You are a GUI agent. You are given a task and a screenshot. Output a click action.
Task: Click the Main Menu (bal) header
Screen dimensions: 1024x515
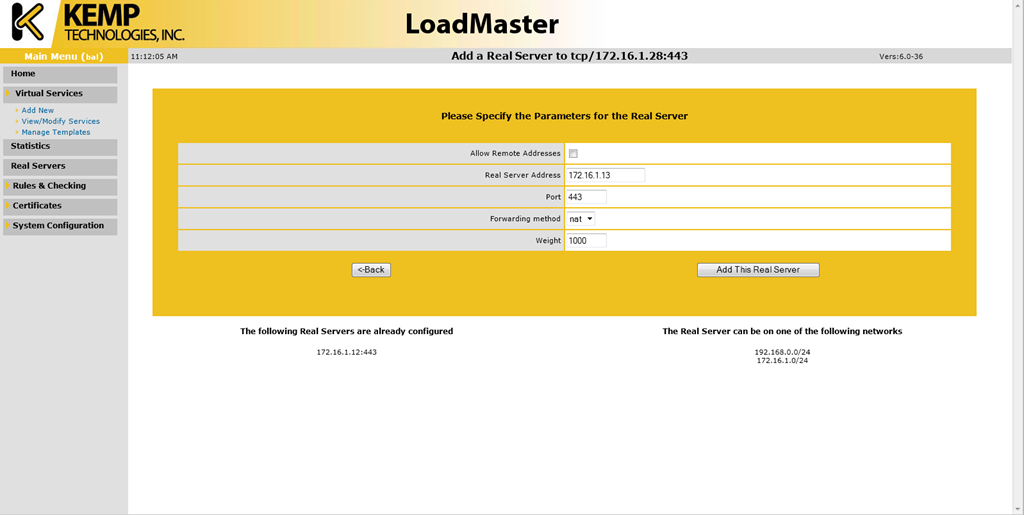(x=63, y=56)
